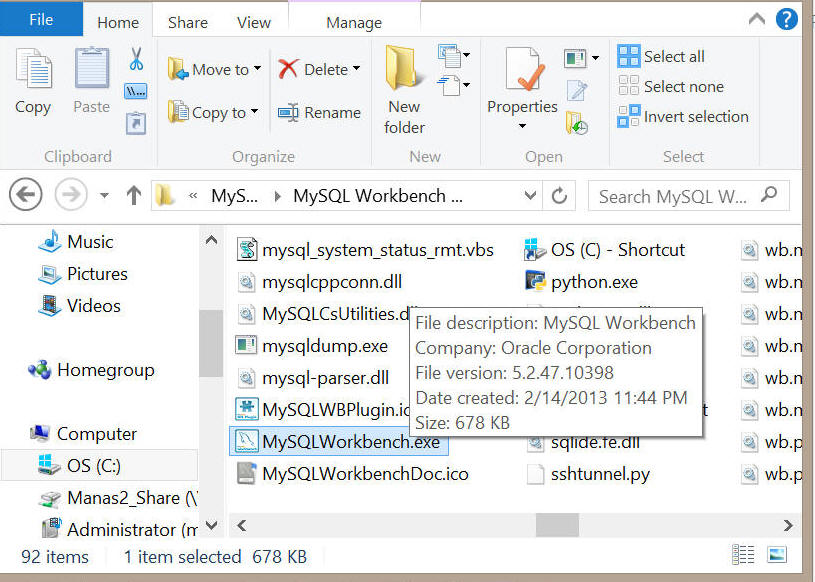Select Manas2_Share network drive

pyautogui.click(x=119, y=498)
